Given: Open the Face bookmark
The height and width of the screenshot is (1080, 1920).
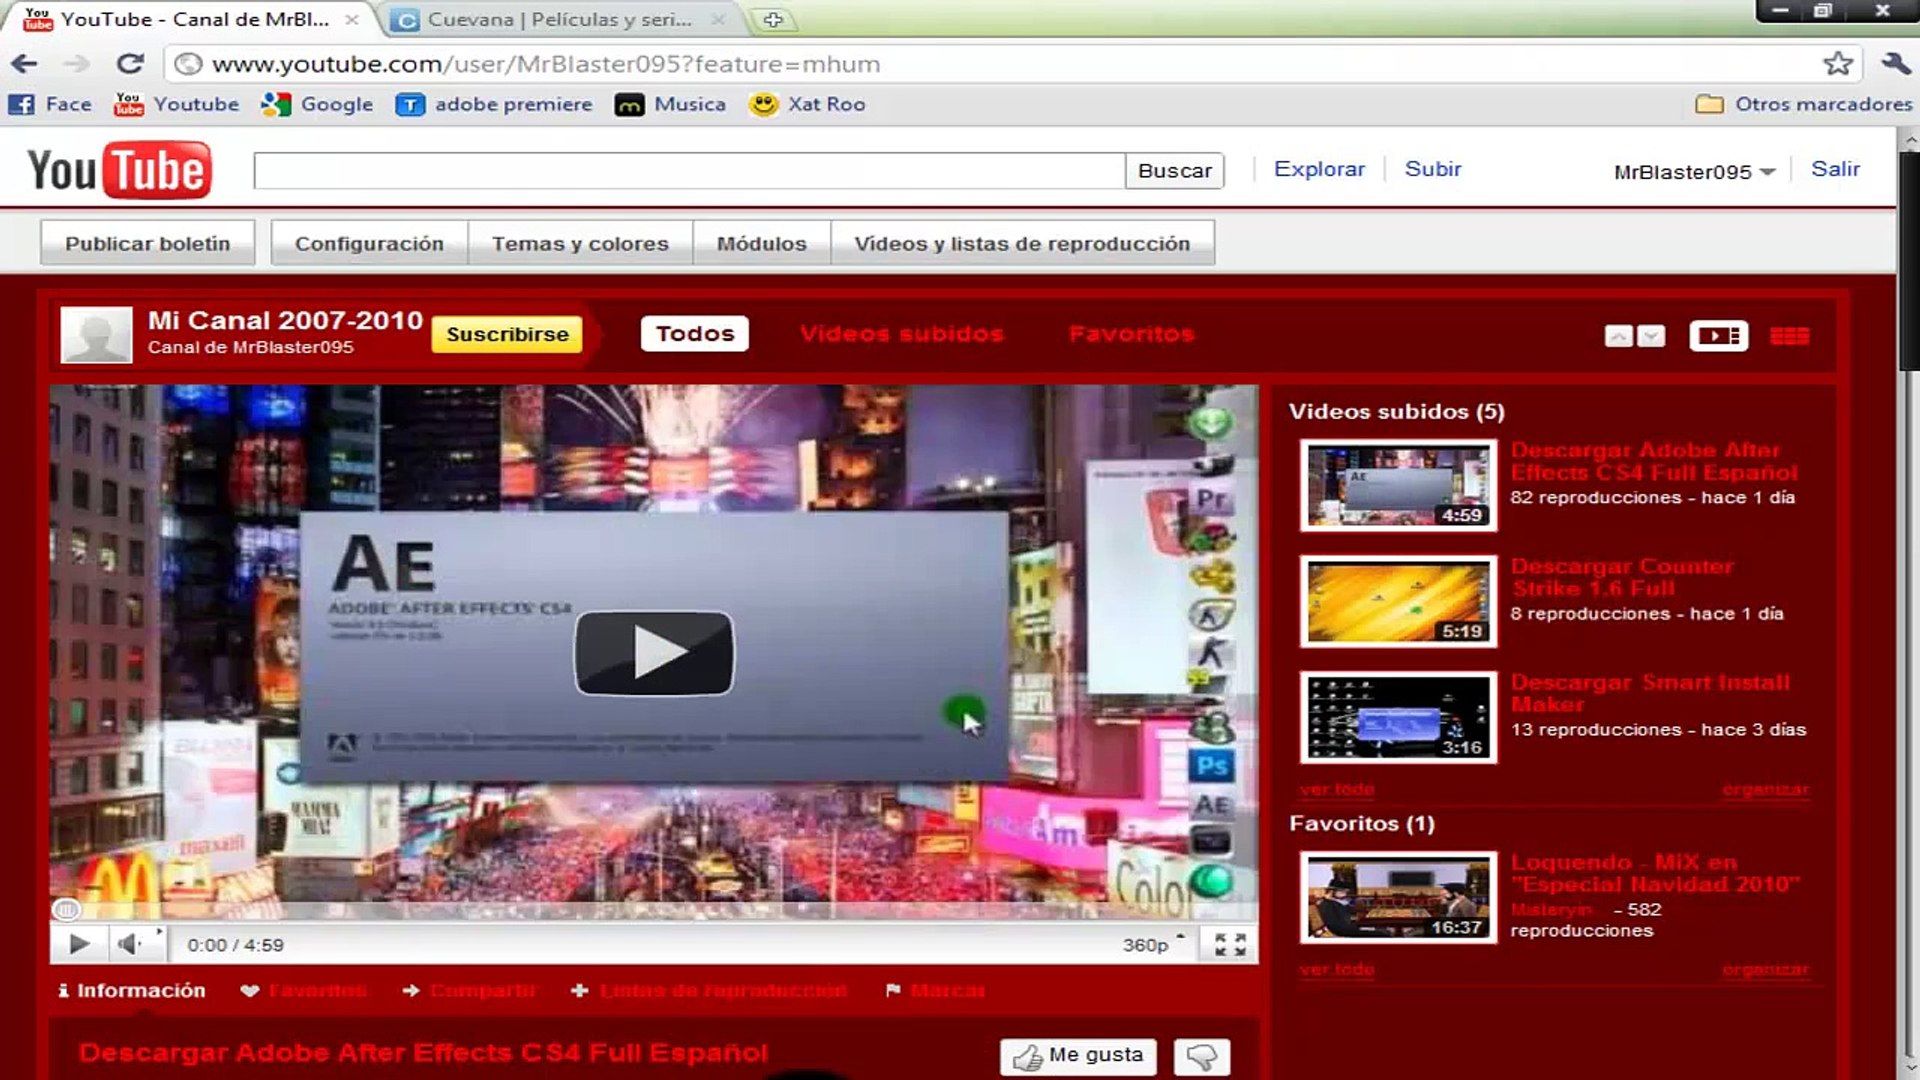Looking at the screenshot, I should pos(51,104).
